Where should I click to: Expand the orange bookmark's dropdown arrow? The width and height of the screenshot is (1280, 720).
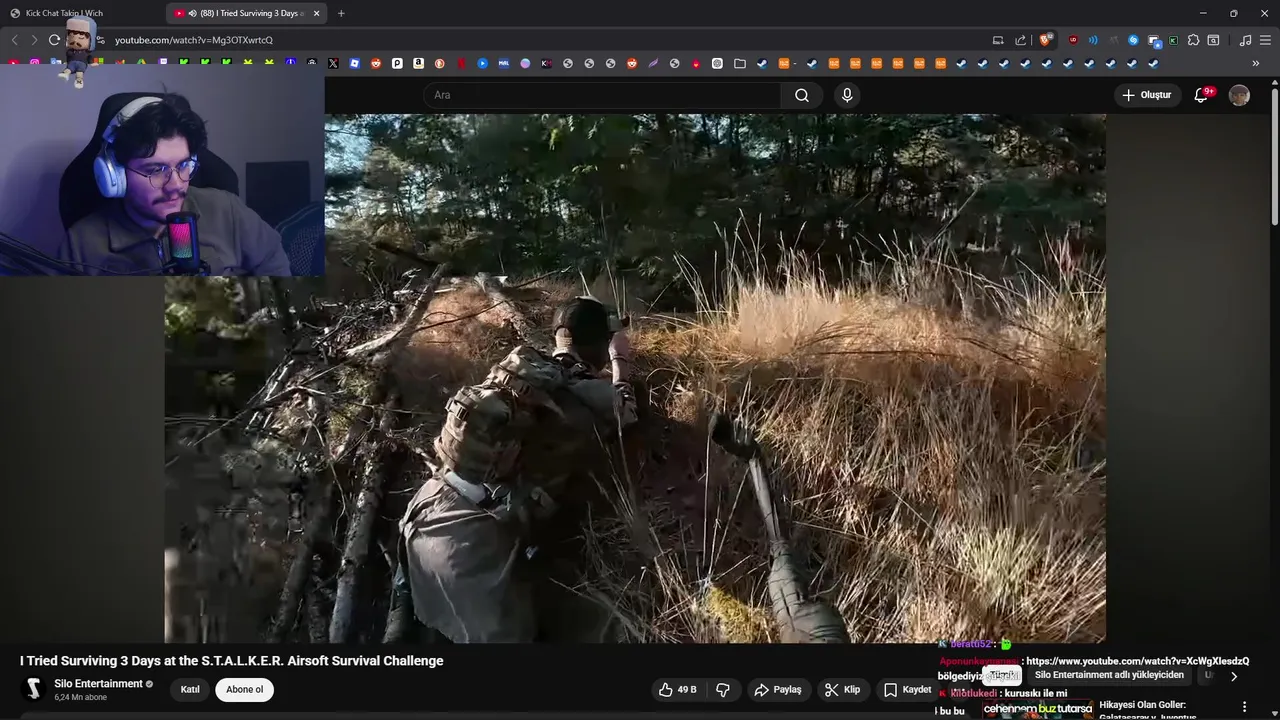tap(795, 63)
